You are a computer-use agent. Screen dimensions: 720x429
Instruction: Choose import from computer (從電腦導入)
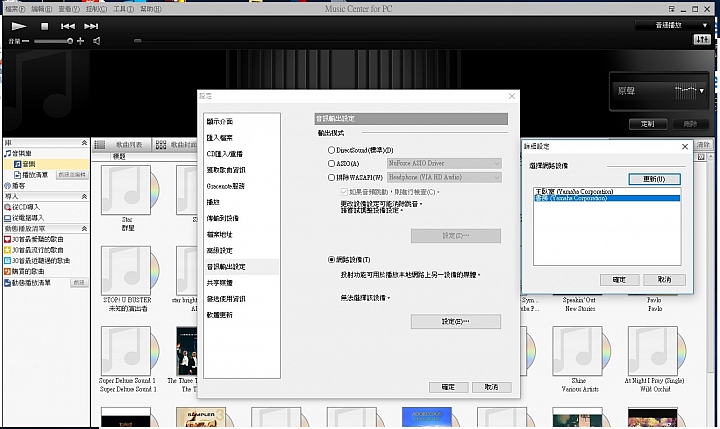pos(24,218)
